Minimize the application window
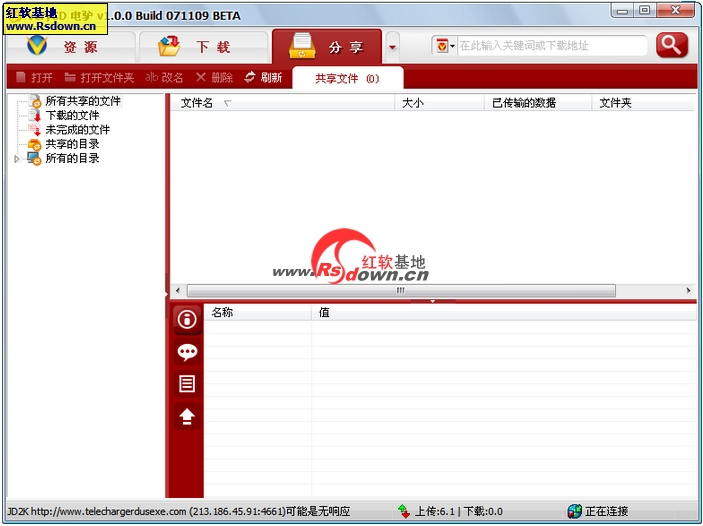703x526 pixels. point(622,10)
